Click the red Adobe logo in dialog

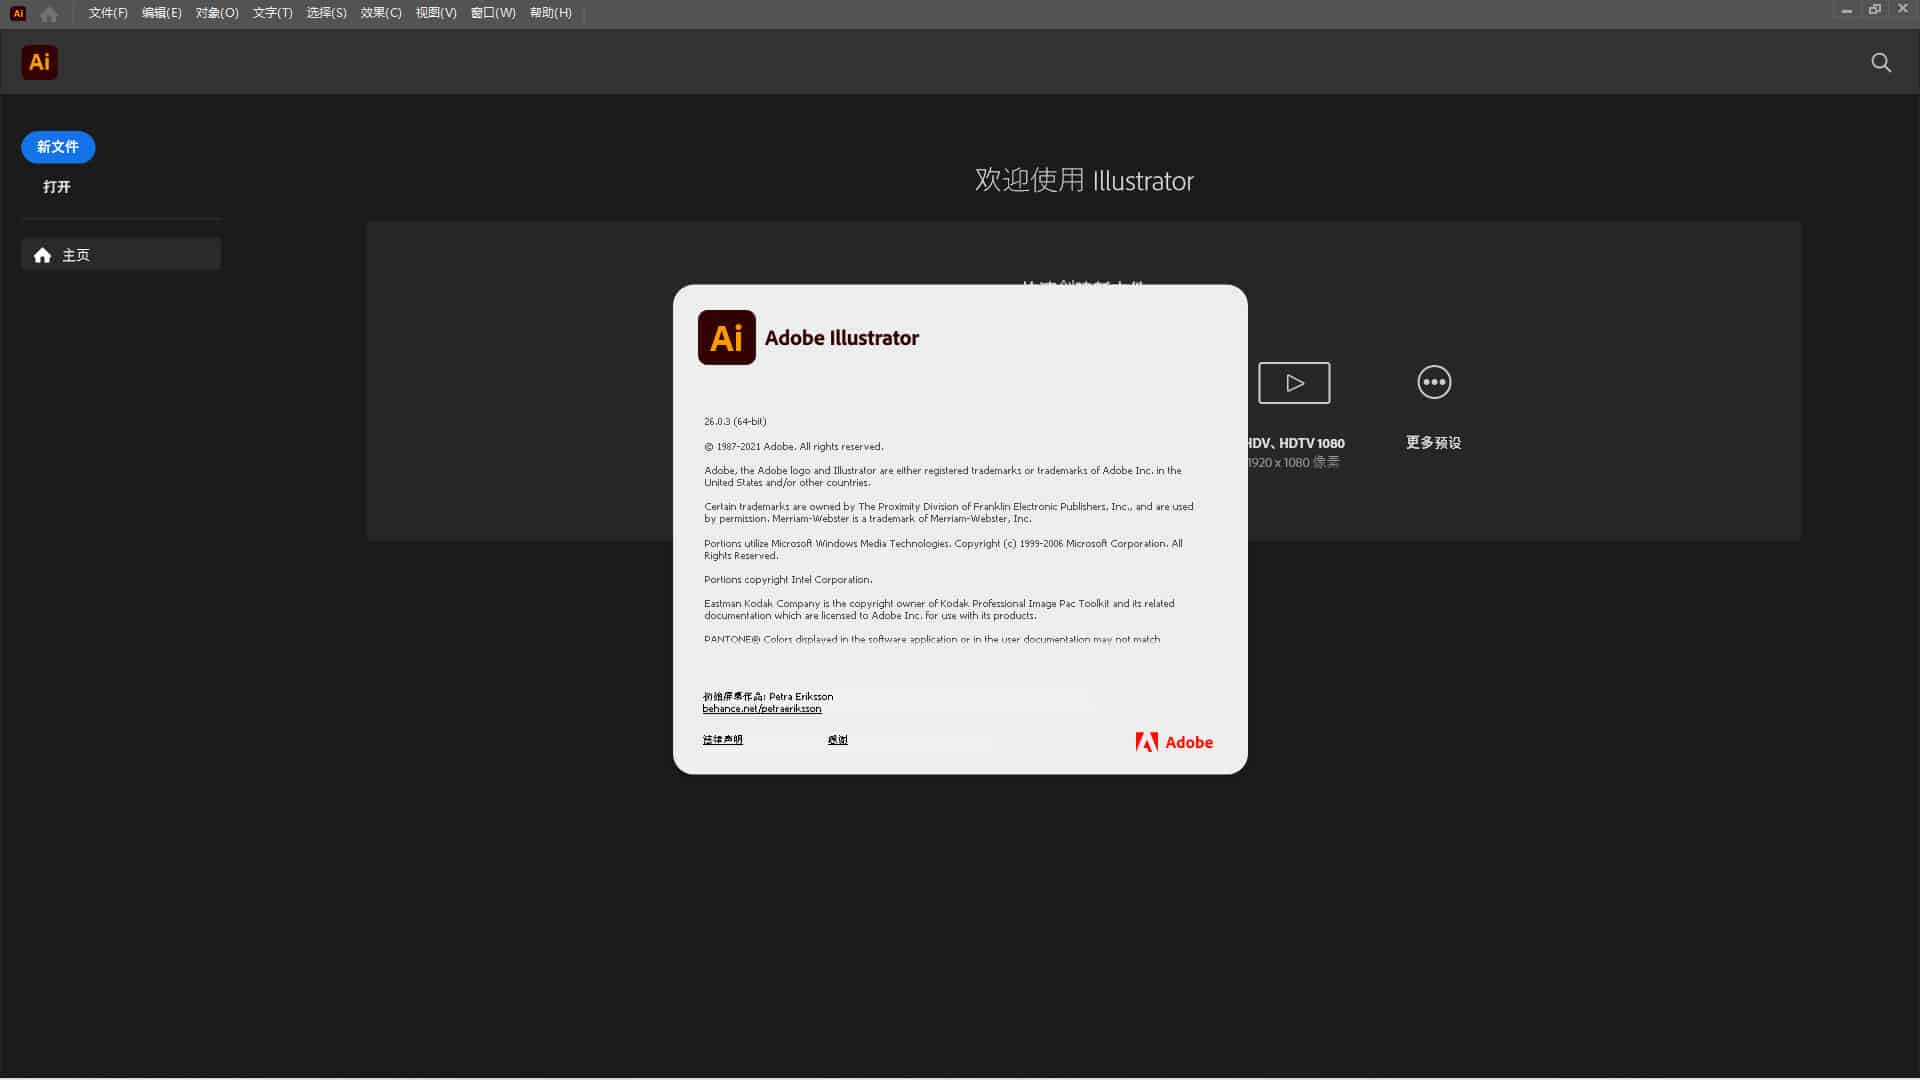click(1174, 742)
